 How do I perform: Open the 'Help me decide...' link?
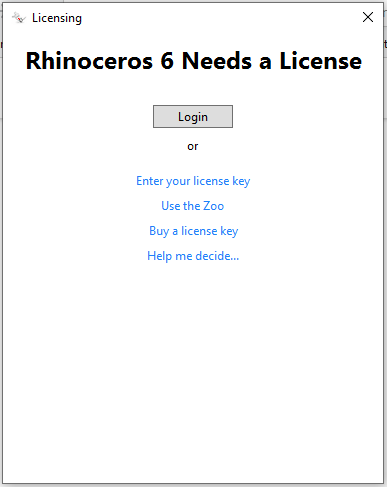pos(193,256)
